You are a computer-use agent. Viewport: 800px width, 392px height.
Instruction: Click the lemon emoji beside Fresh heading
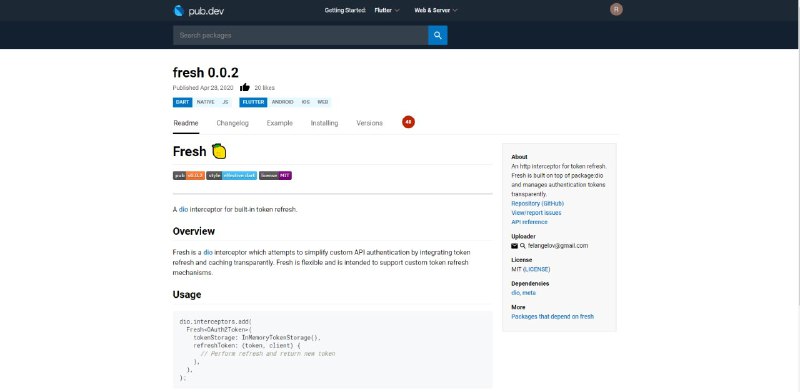pos(219,151)
